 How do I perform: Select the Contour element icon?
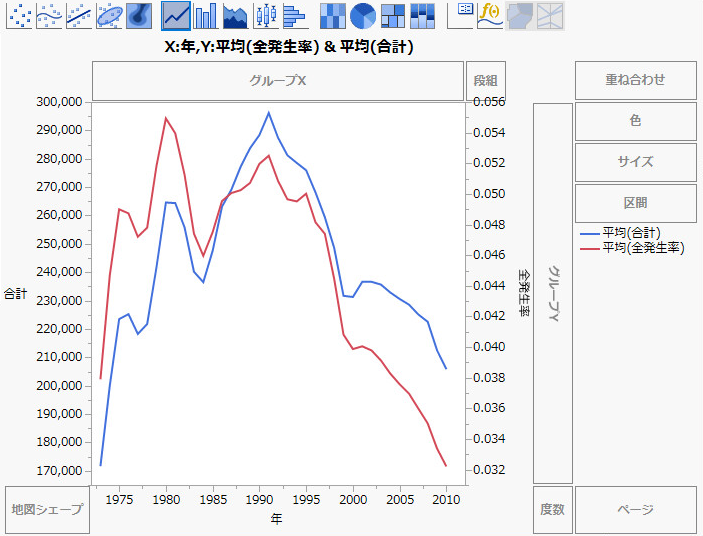coord(139,15)
